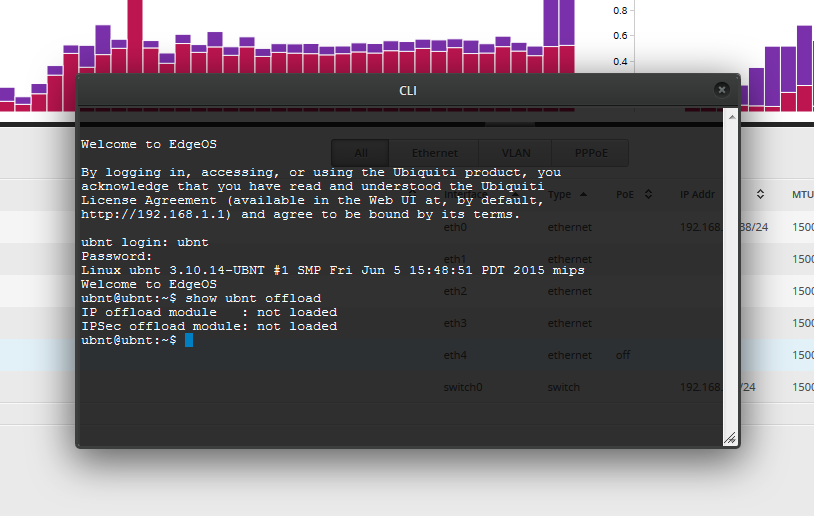This screenshot has height=516, width=814.
Task: Switch to the VLAN tab
Action: tap(516, 153)
